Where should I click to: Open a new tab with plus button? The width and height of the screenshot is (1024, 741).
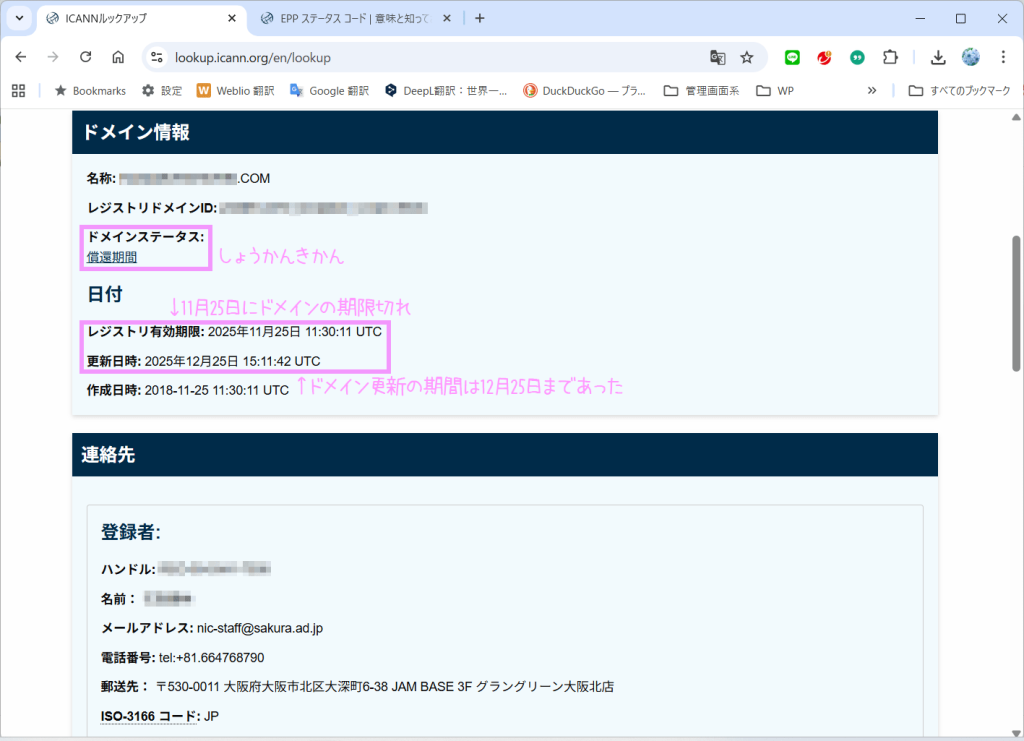tap(480, 18)
